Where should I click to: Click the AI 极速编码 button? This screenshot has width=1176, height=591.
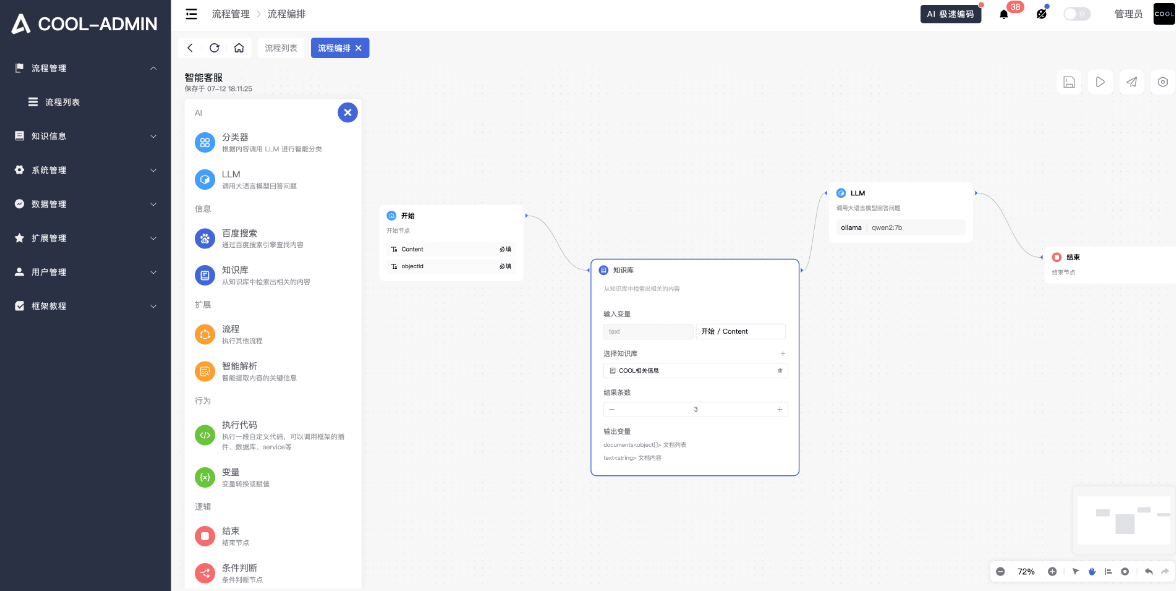click(x=950, y=14)
